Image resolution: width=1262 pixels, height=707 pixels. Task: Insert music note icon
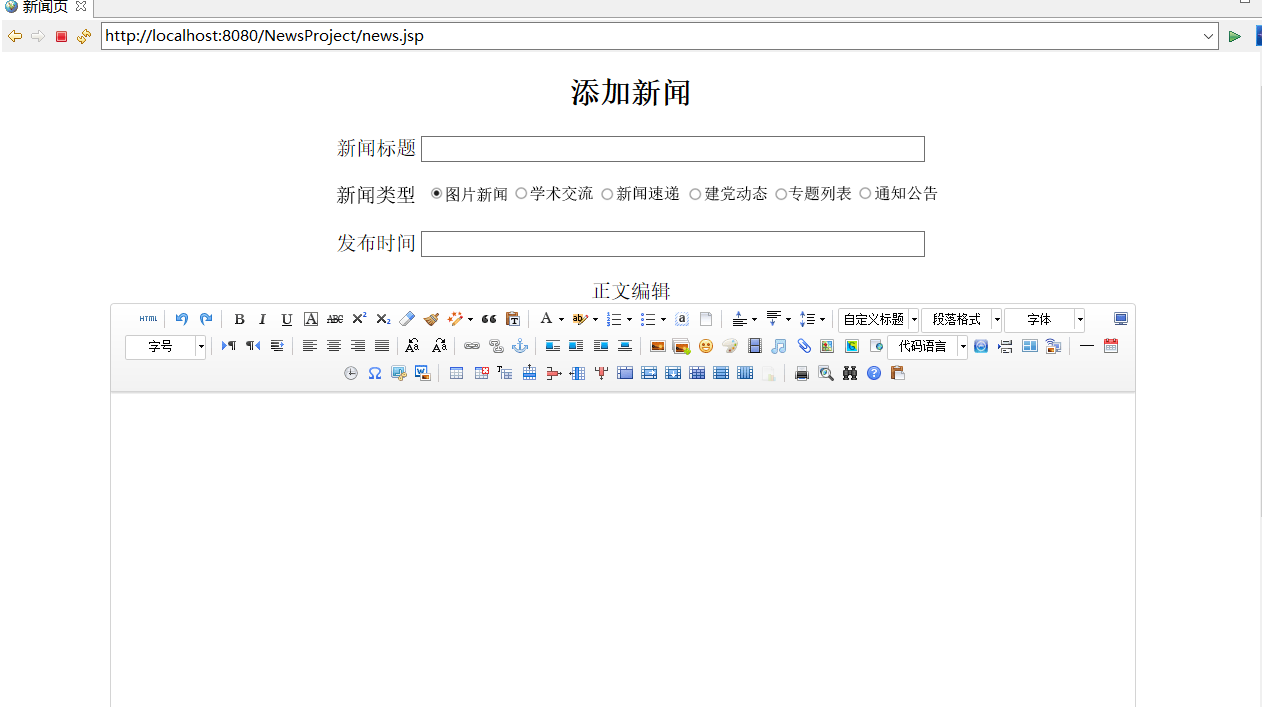coord(779,346)
